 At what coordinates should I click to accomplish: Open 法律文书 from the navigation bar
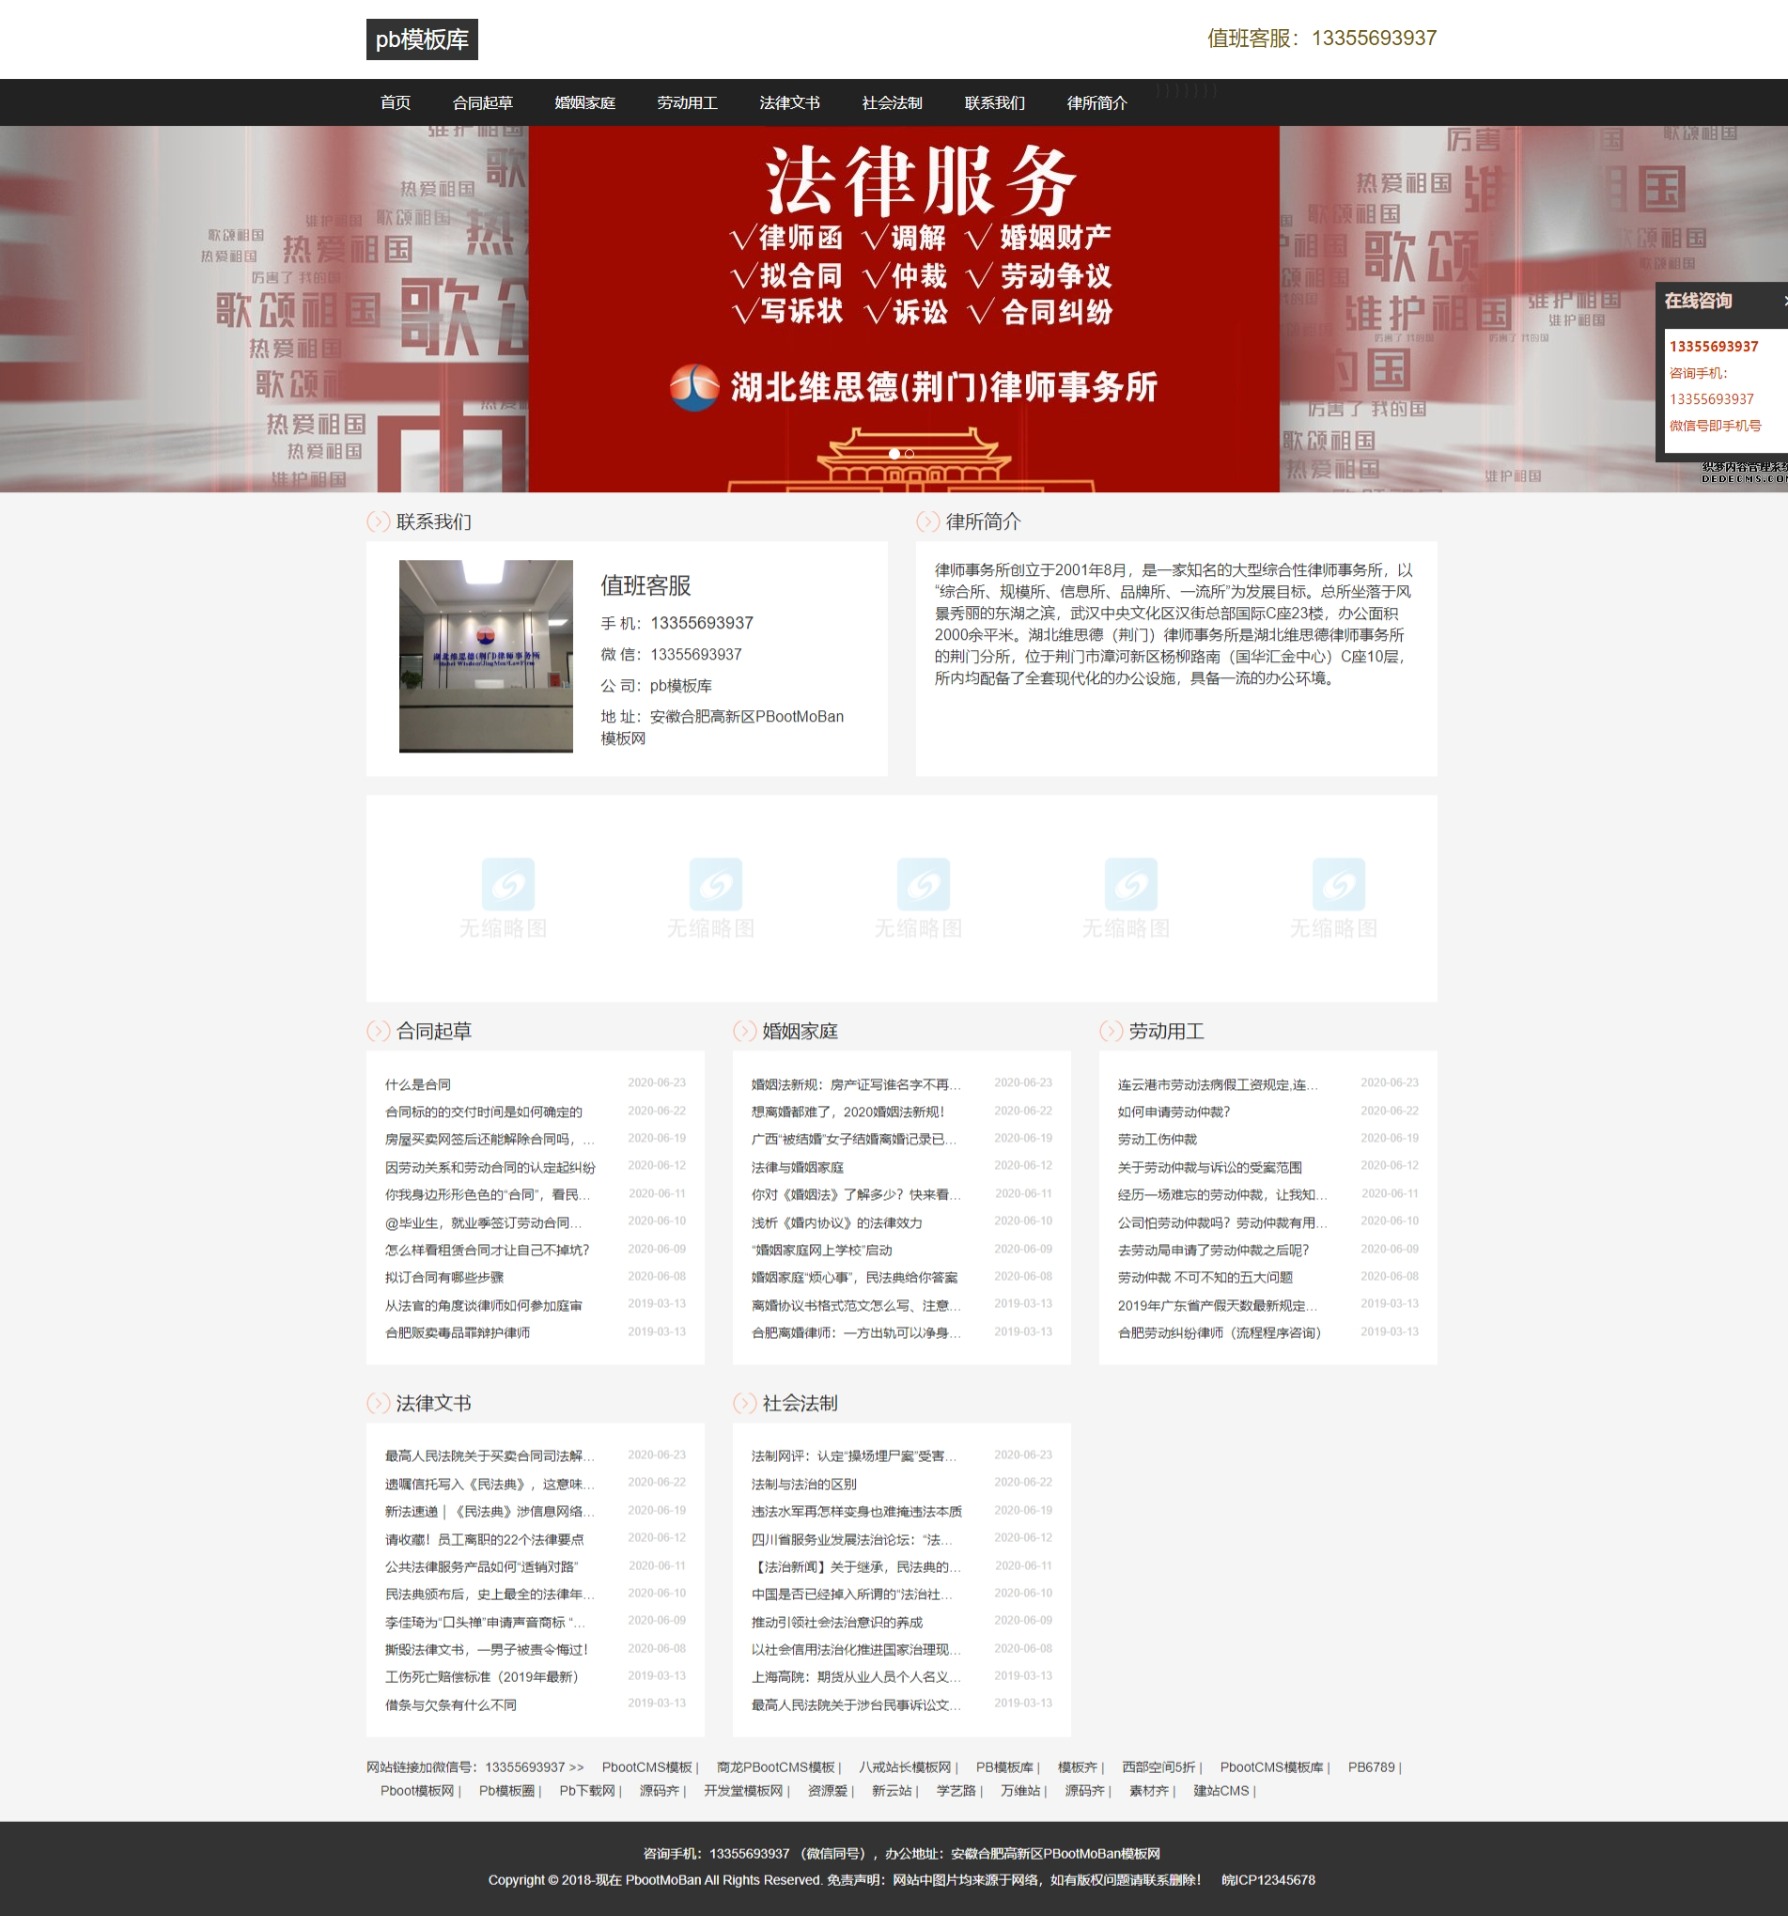789,103
